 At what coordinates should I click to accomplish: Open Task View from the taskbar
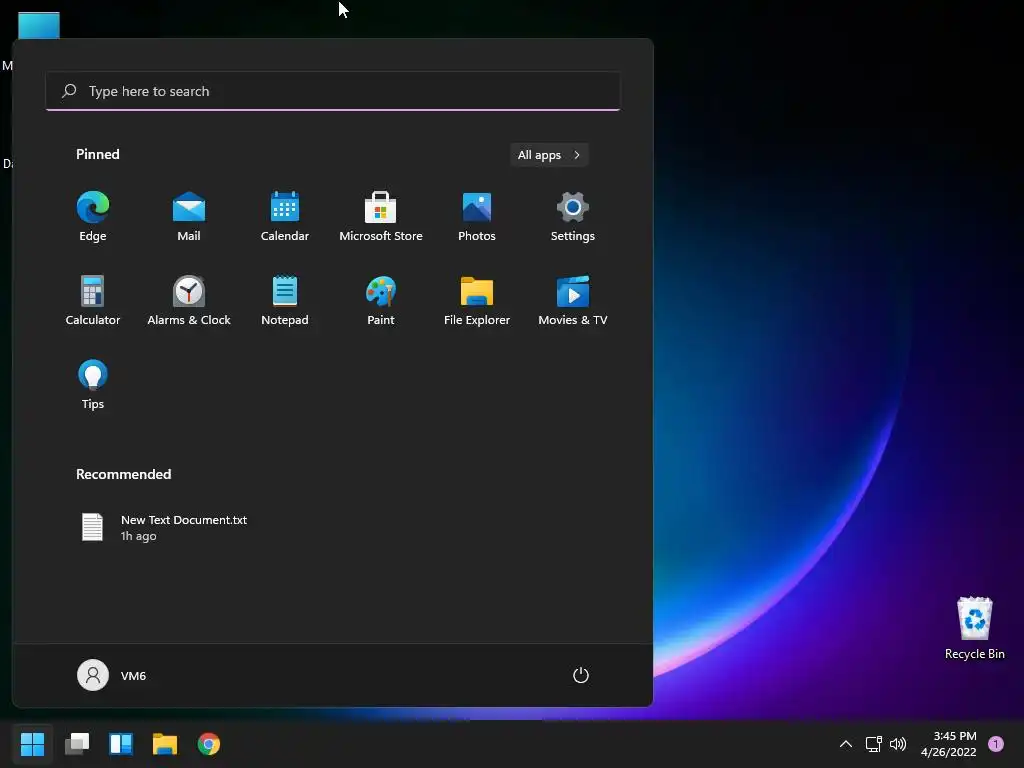pyautogui.click(x=76, y=744)
